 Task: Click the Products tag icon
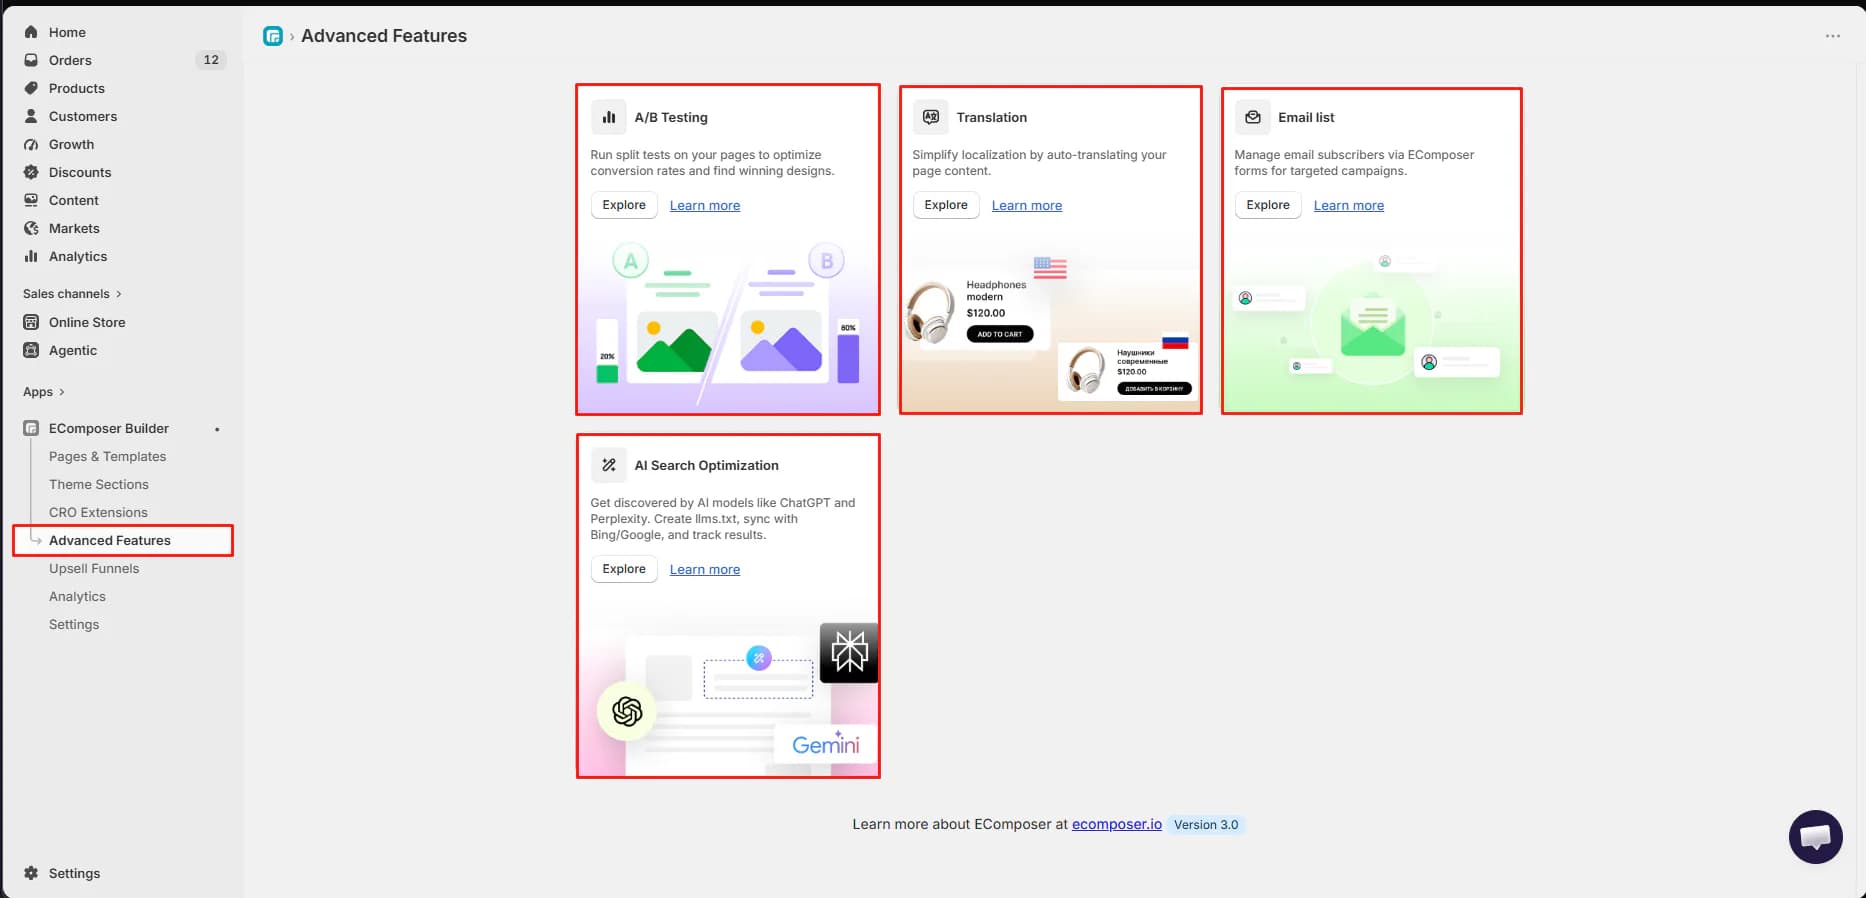coord(31,88)
